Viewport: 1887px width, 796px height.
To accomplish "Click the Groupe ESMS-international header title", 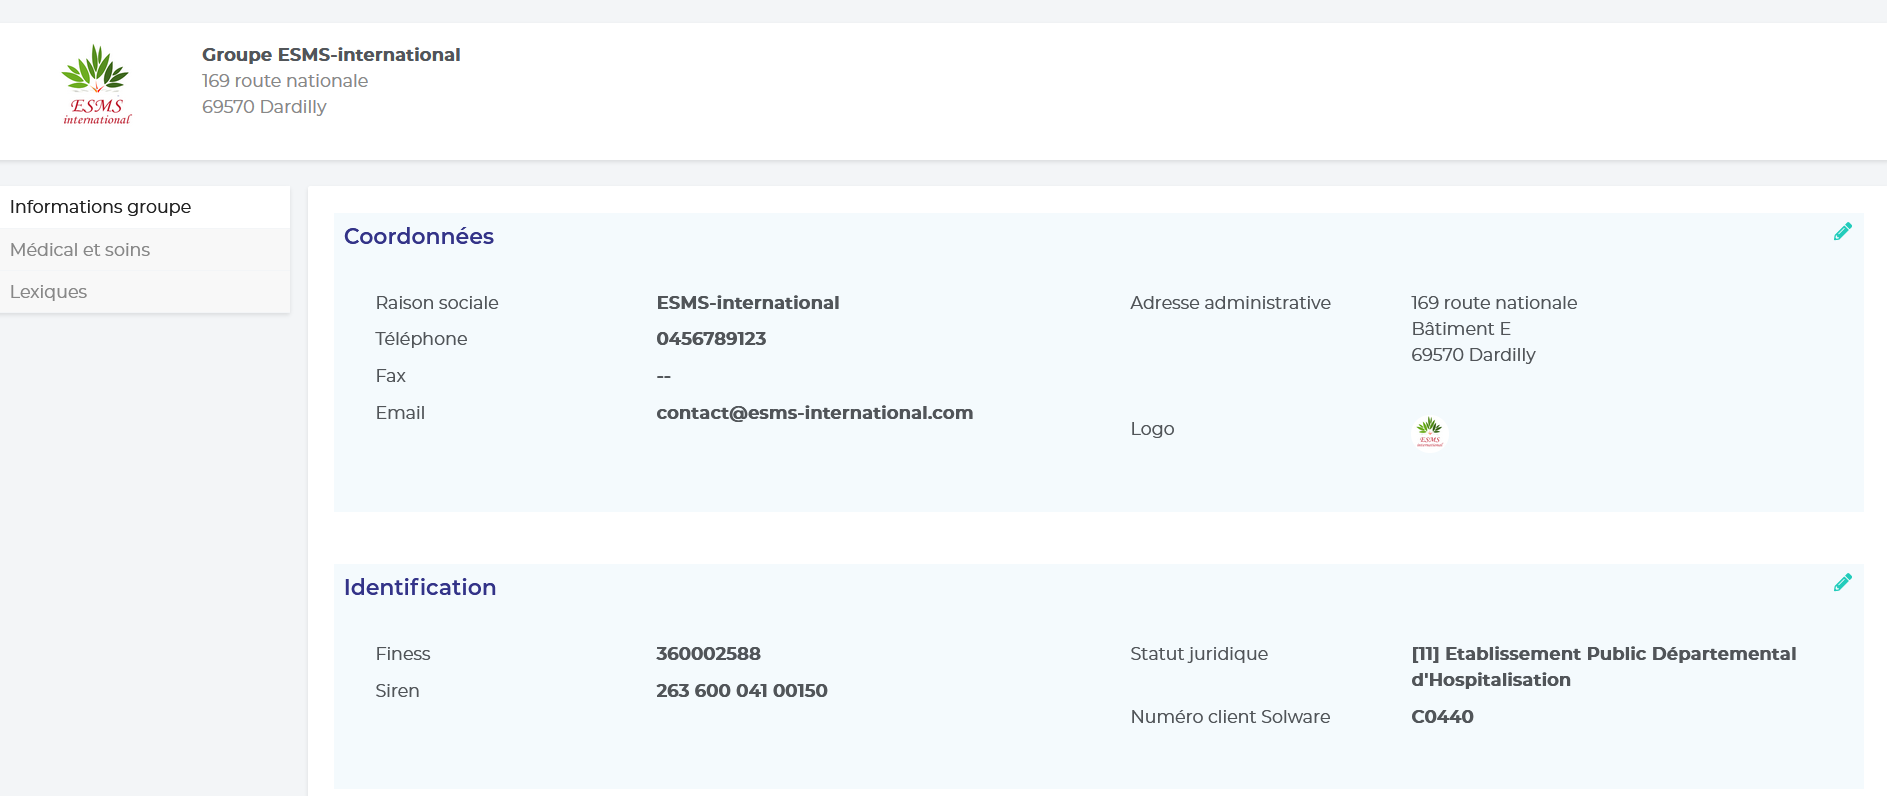I will click(331, 55).
